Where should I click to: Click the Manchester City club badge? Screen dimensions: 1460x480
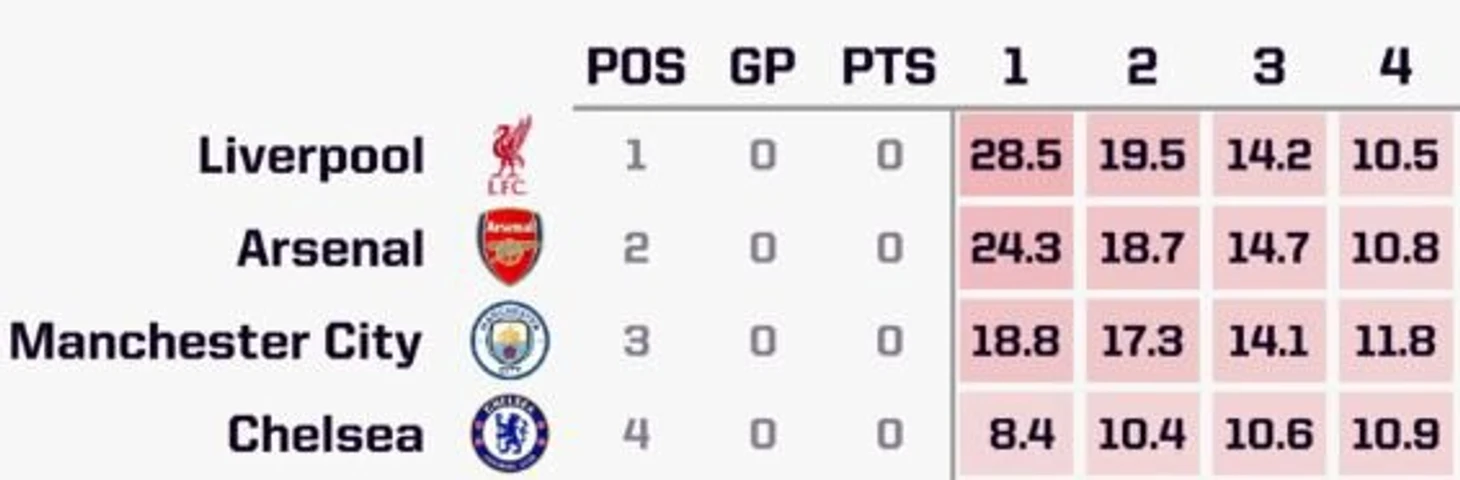(x=510, y=340)
